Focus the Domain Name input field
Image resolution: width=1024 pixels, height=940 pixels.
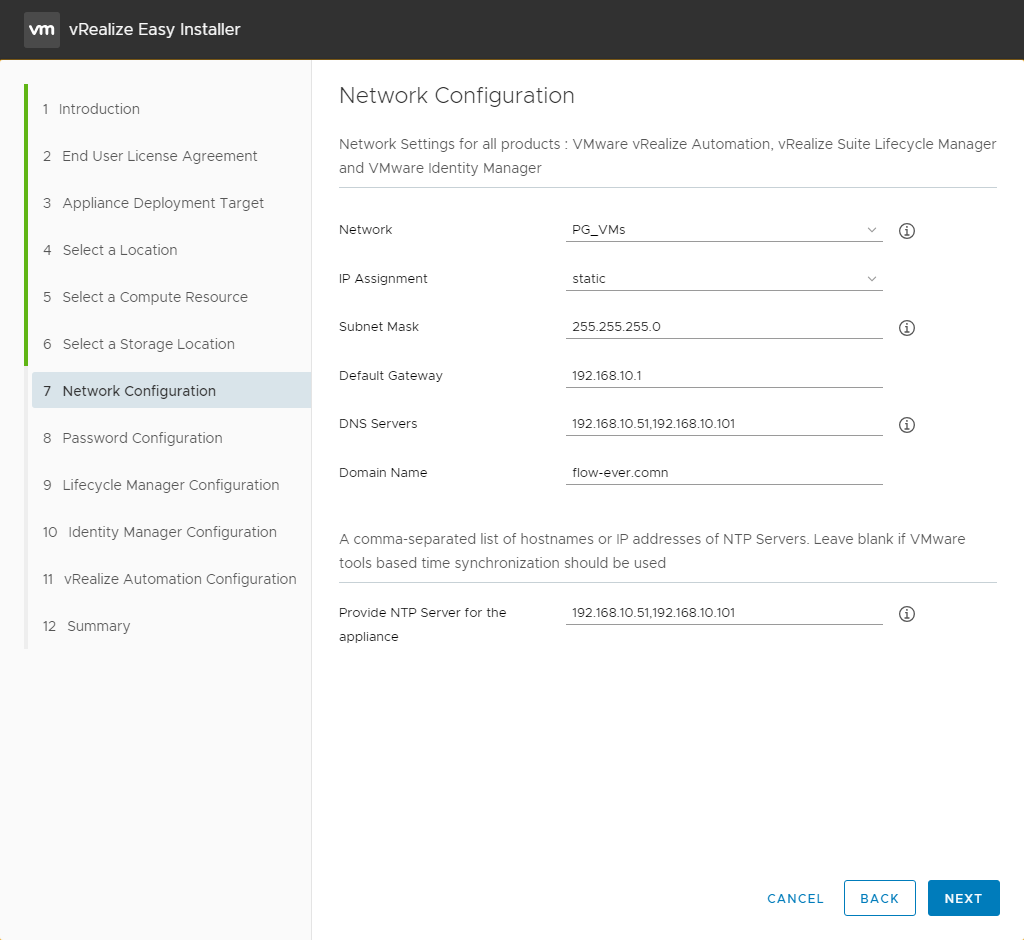click(724, 473)
